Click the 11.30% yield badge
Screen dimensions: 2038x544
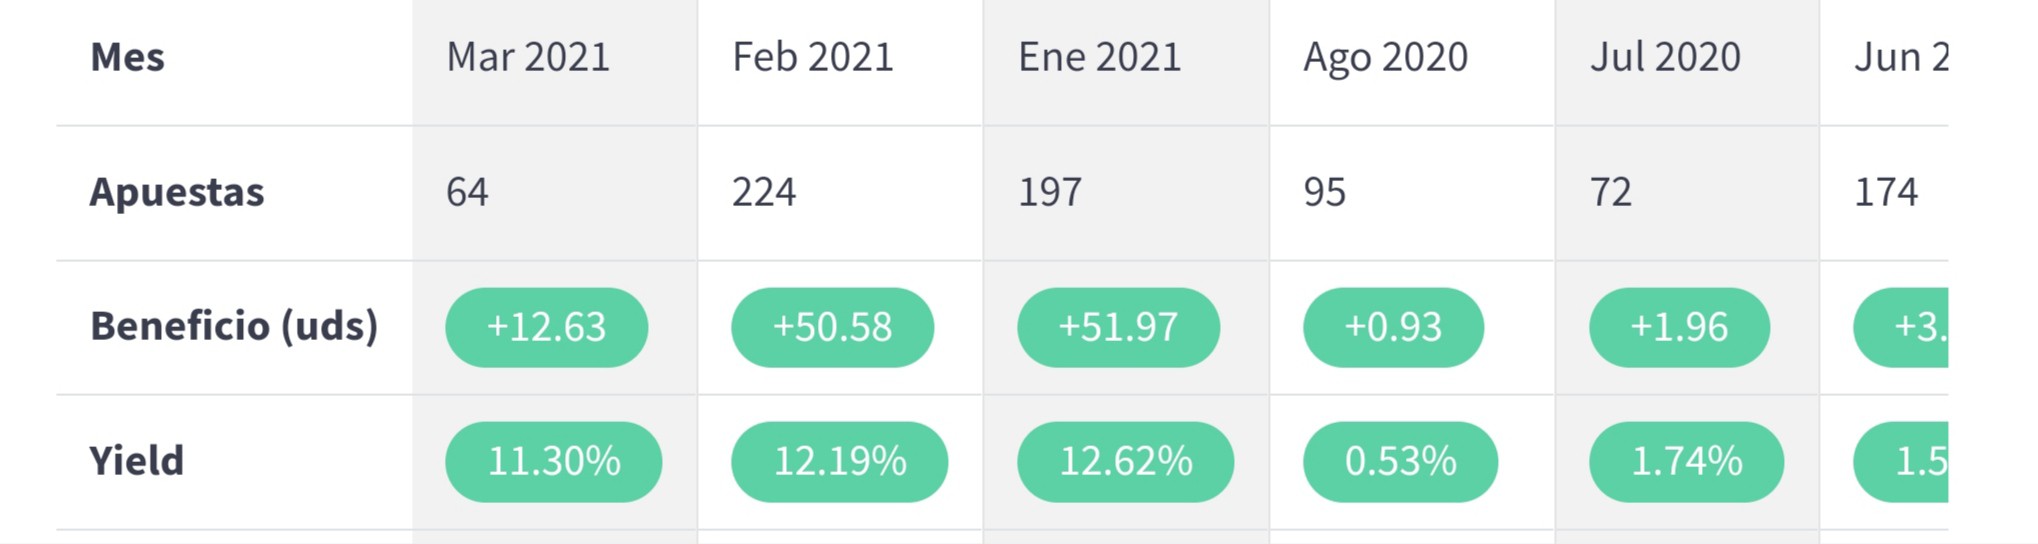point(554,462)
